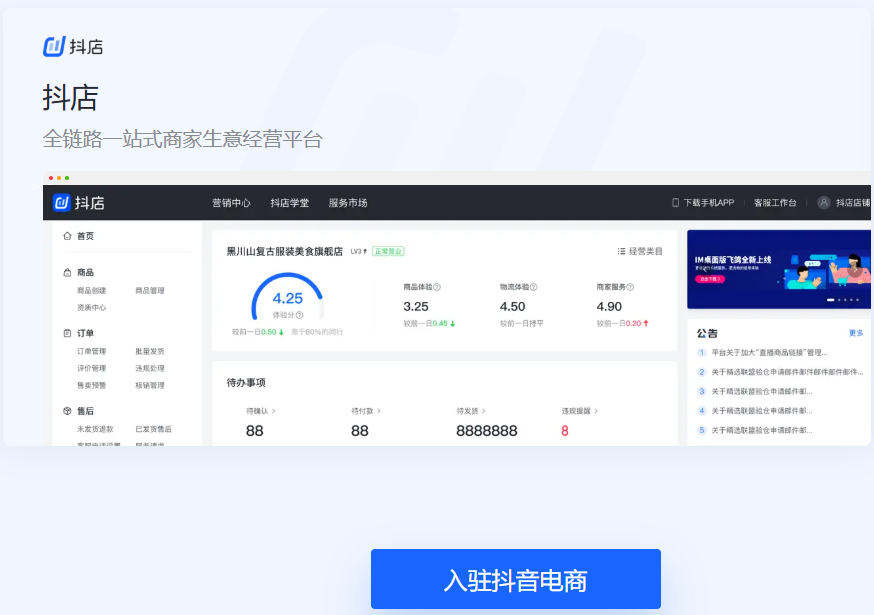Click the 4.25 experience score gauge
The height and width of the screenshot is (615, 874).
point(288,298)
